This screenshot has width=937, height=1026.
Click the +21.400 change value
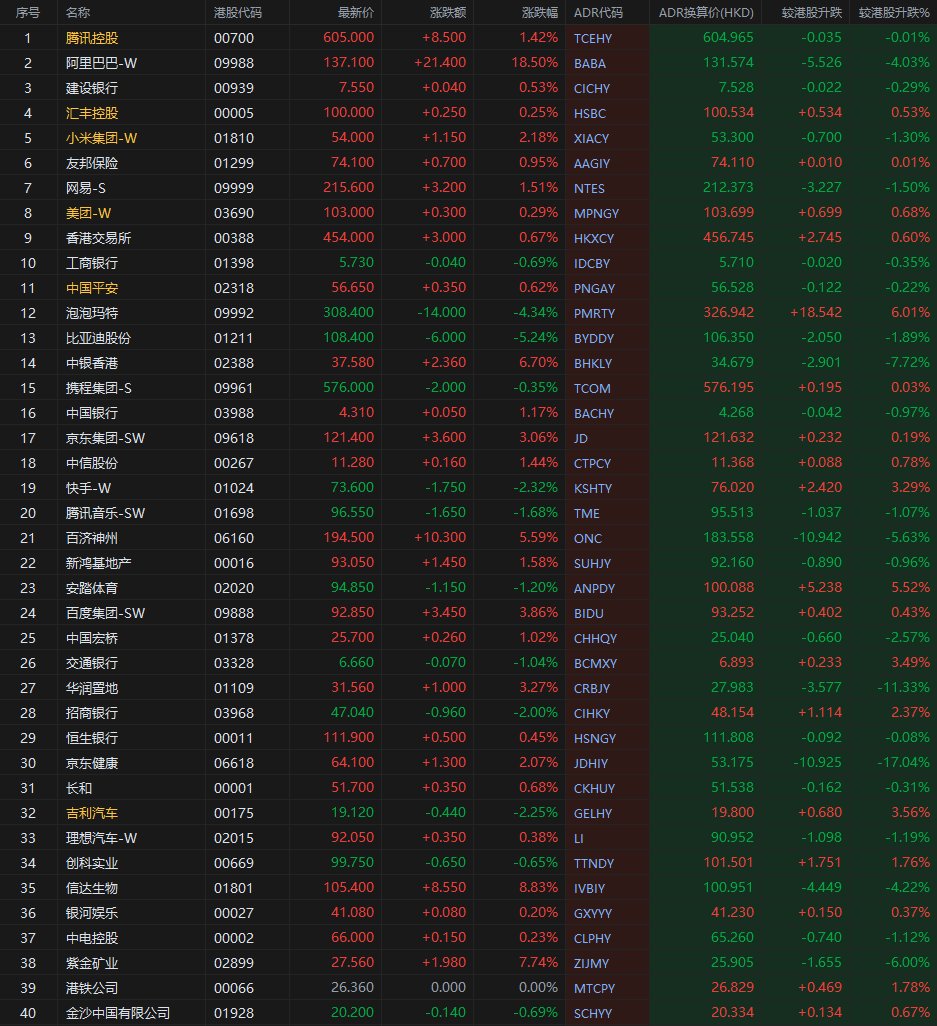[x=440, y=62]
